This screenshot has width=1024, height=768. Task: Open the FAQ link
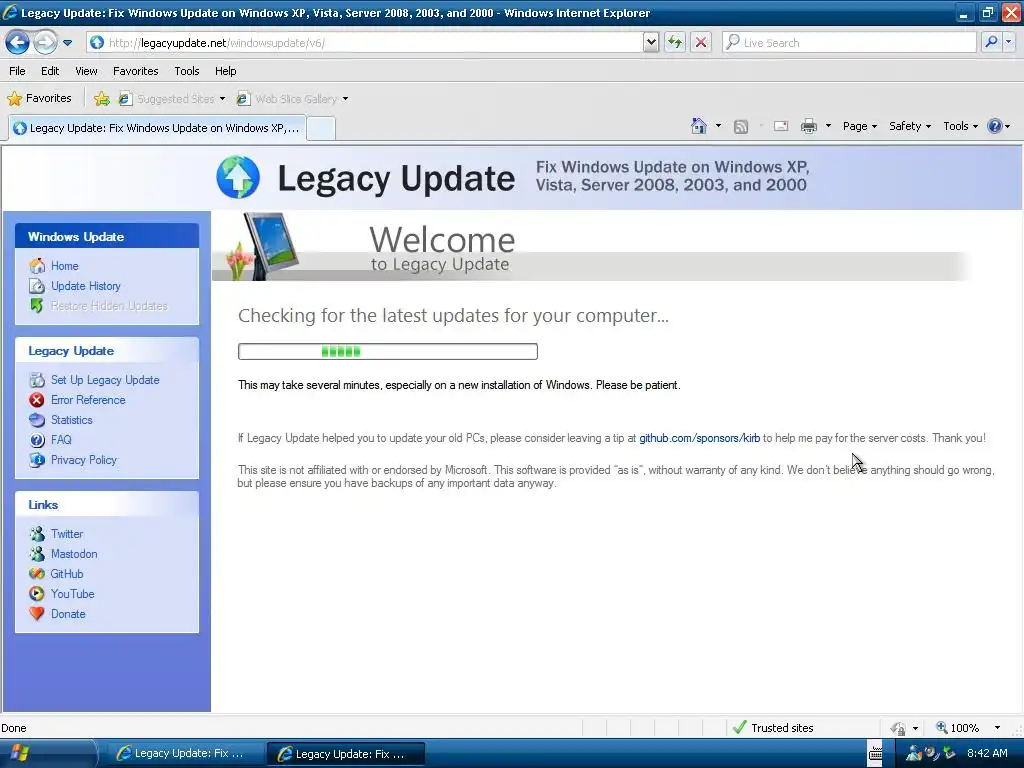coord(61,440)
